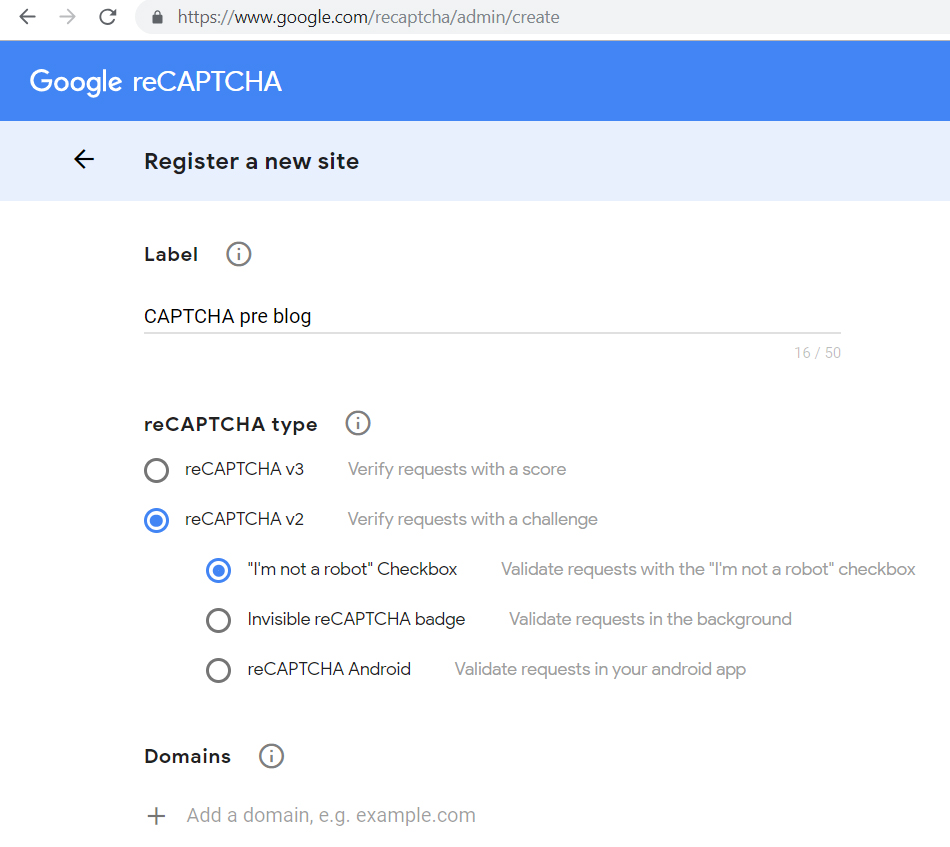Go back using Register a new site arrow

click(84, 159)
